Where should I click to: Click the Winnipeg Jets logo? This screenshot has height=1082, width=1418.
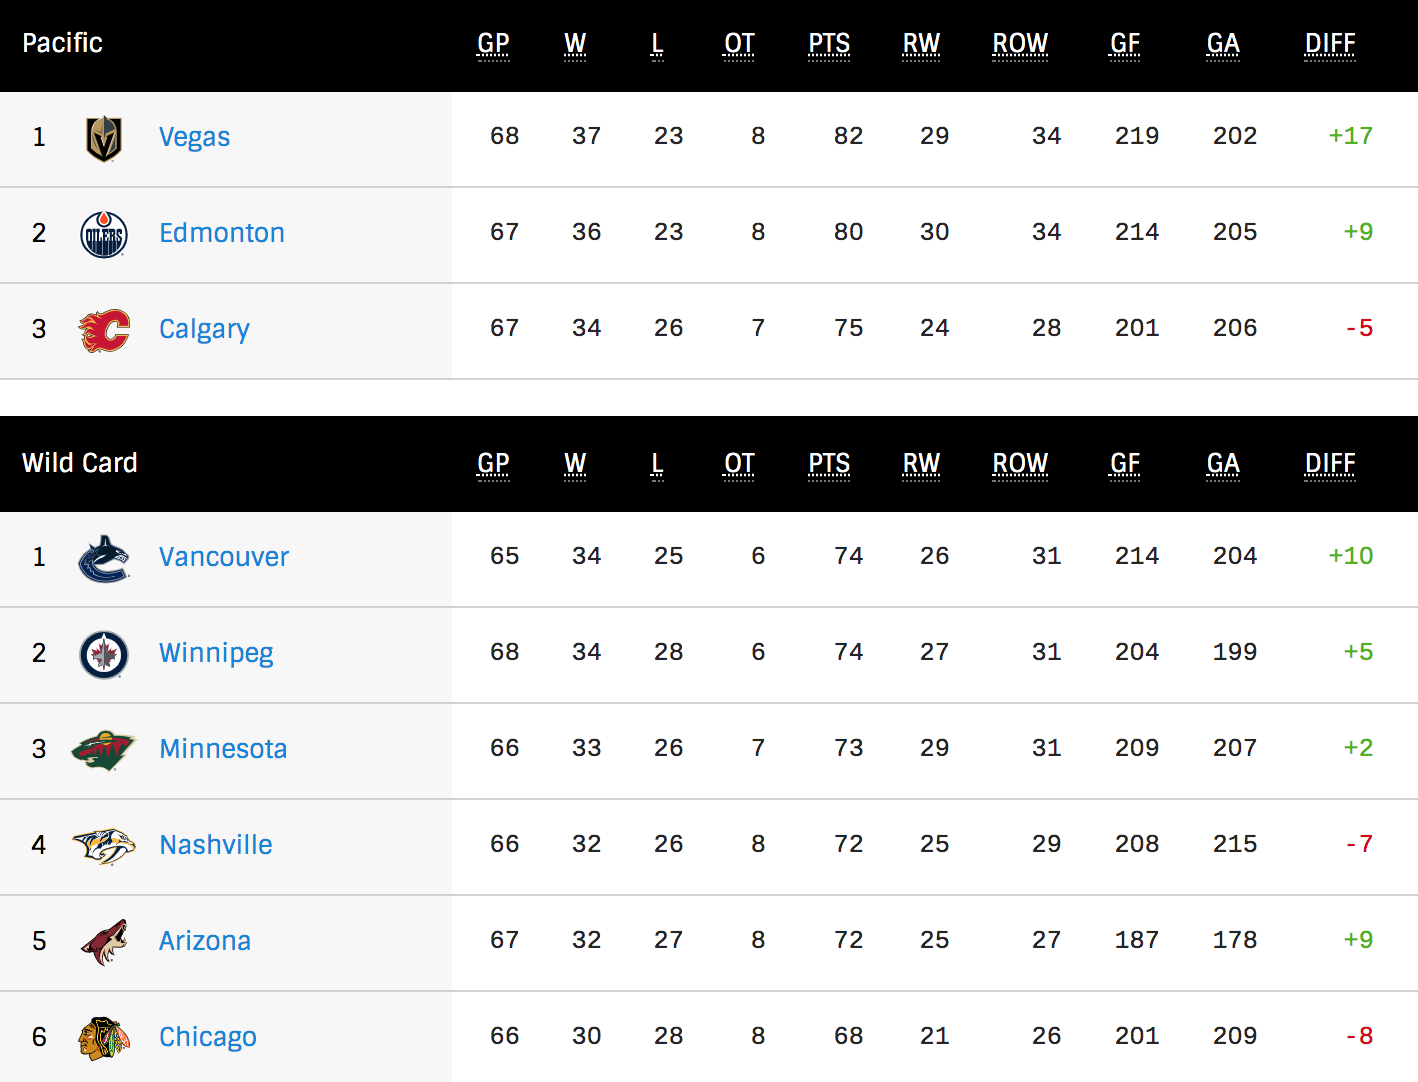(104, 654)
